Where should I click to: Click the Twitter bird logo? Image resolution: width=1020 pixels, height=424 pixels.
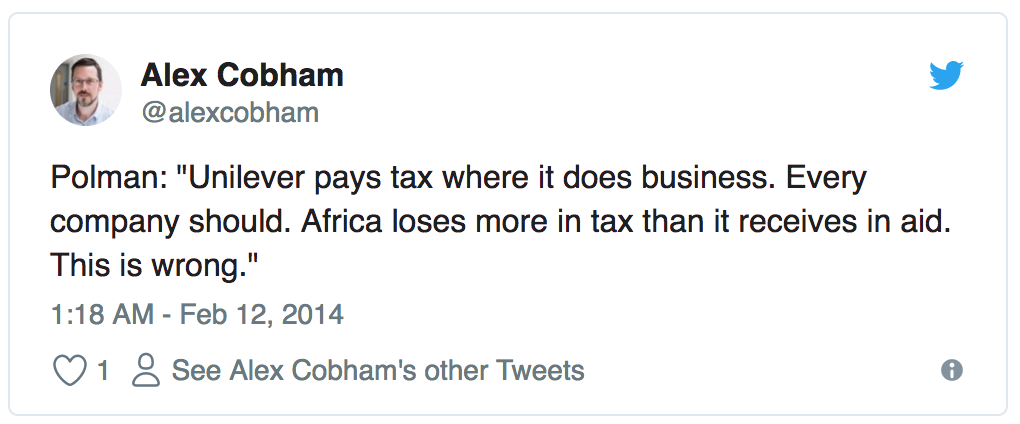945,76
